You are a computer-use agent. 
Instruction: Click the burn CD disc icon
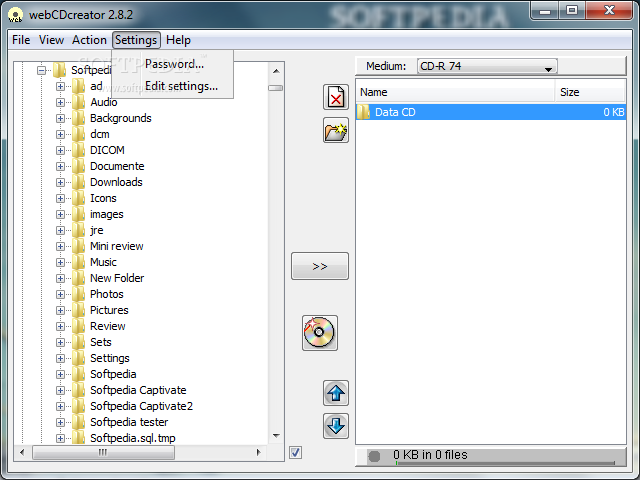point(320,333)
